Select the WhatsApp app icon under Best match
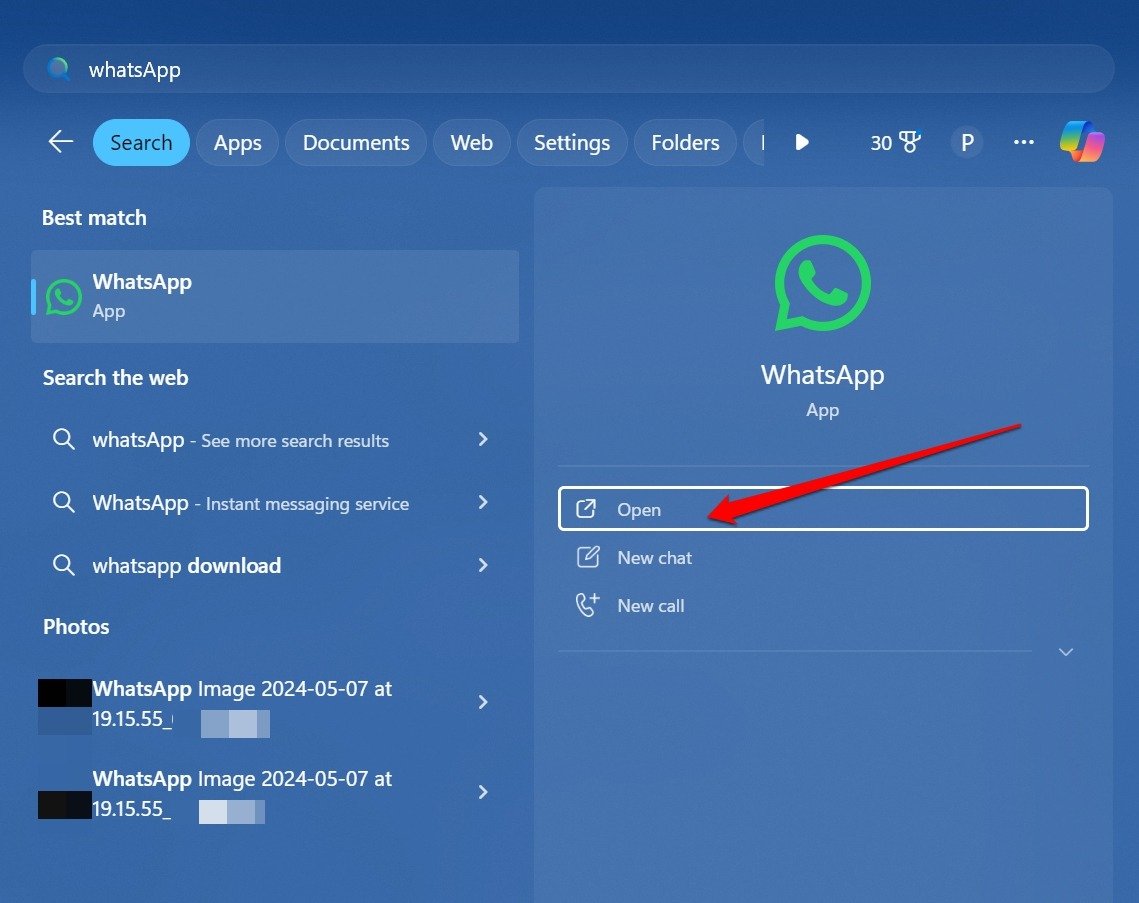This screenshot has height=903, width=1139. click(x=64, y=296)
